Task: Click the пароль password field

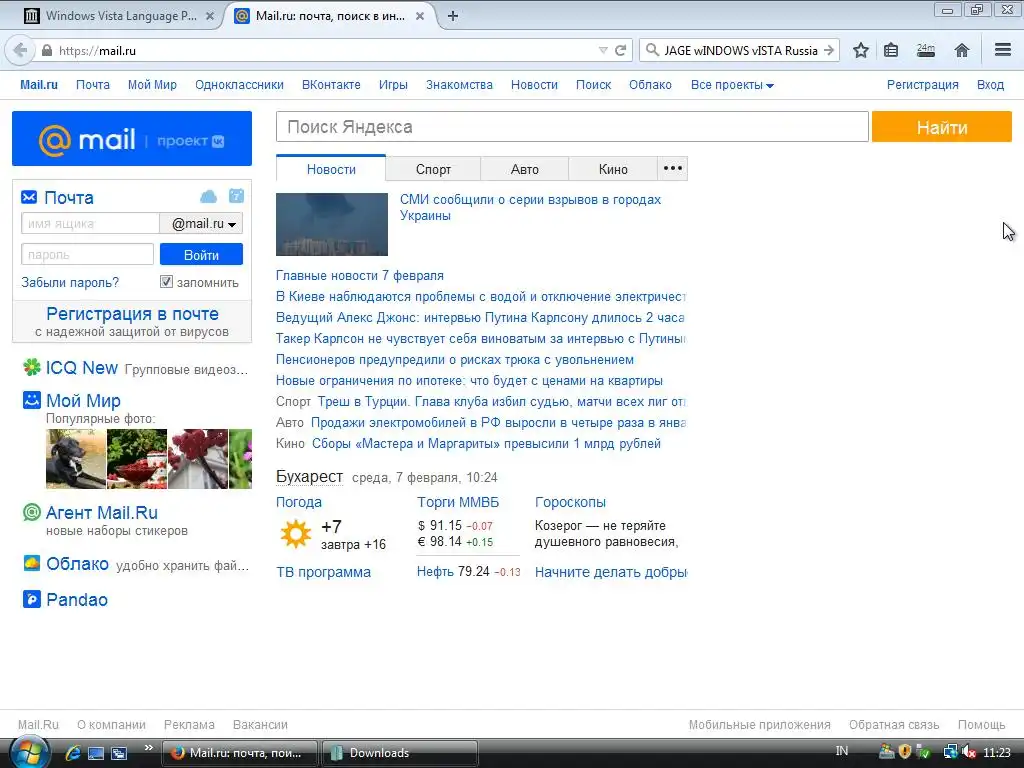Action: click(x=88, y=255)
